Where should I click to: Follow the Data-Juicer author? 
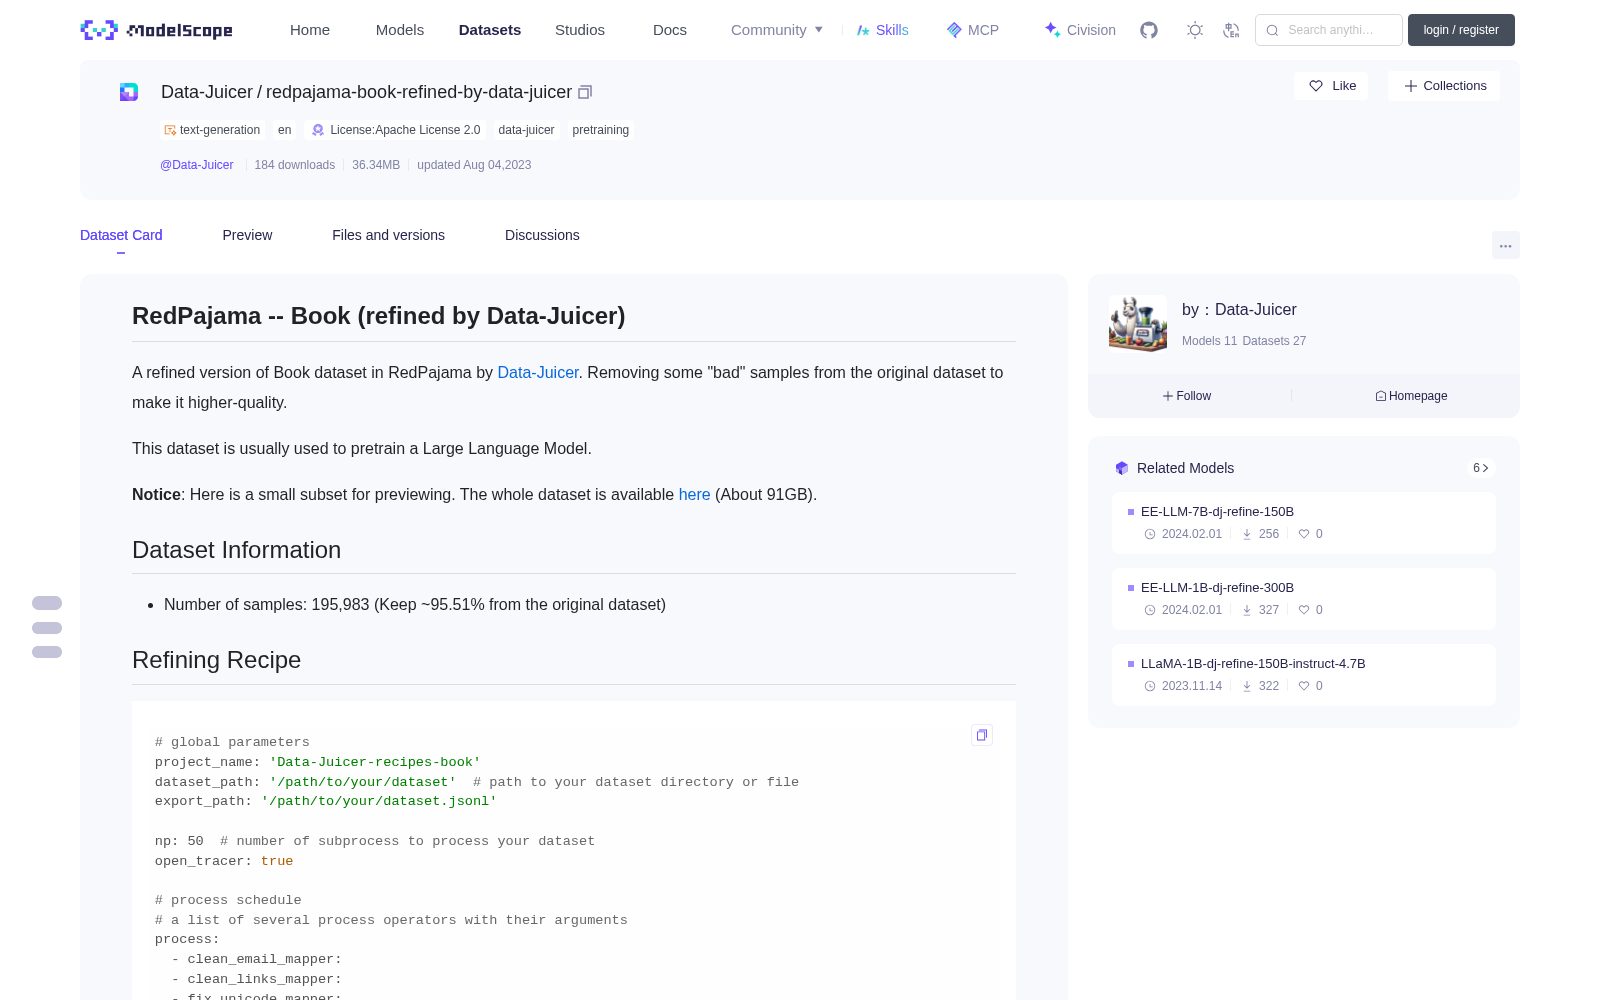(x=1187, y=396)
